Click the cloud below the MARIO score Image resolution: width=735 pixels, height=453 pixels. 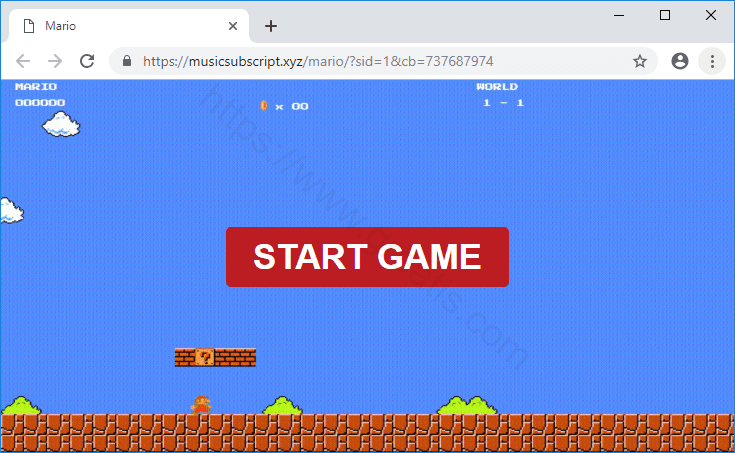pos(61,124)
